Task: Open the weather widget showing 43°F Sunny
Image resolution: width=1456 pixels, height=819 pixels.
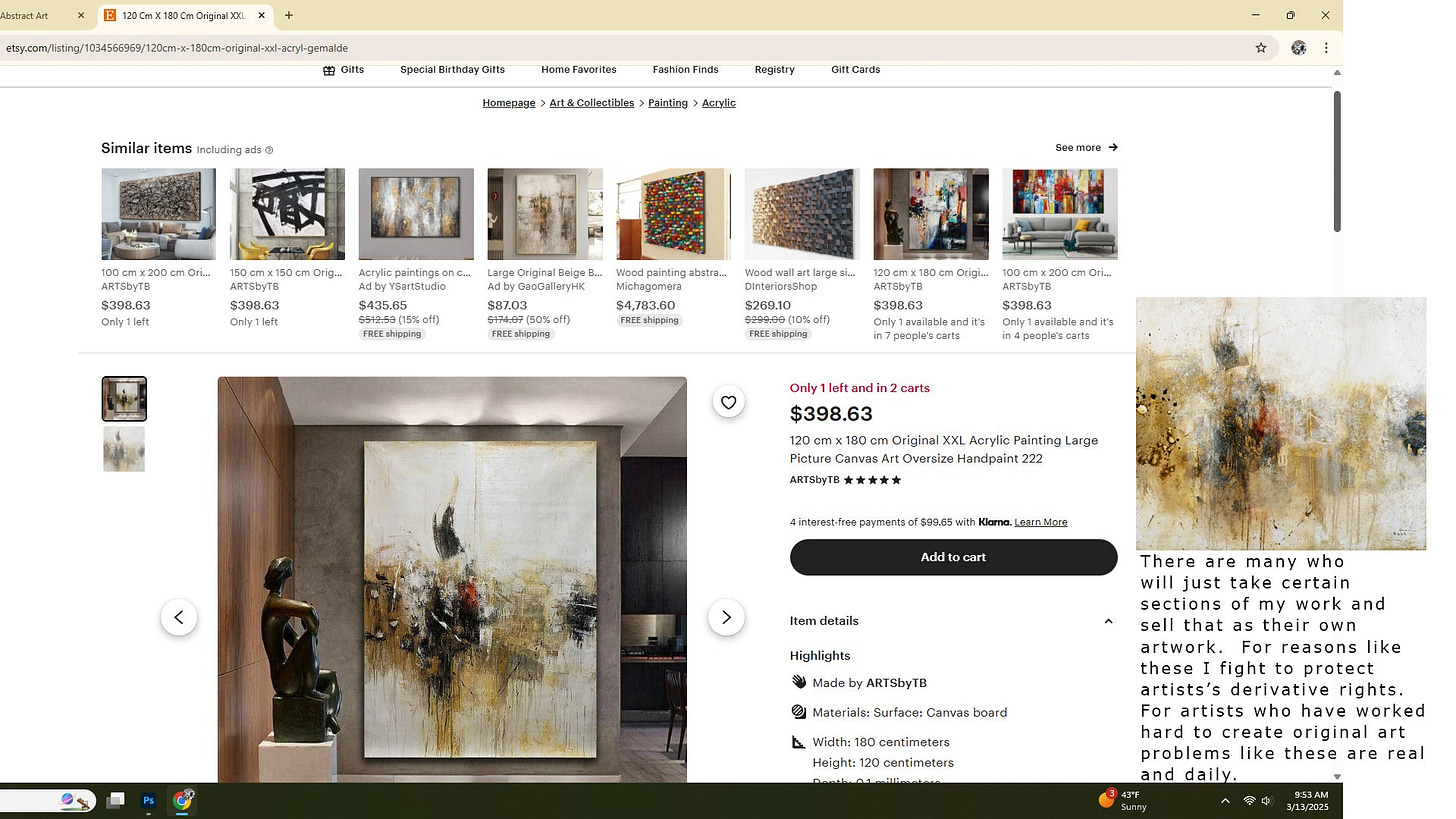Action: [1124, 800]
